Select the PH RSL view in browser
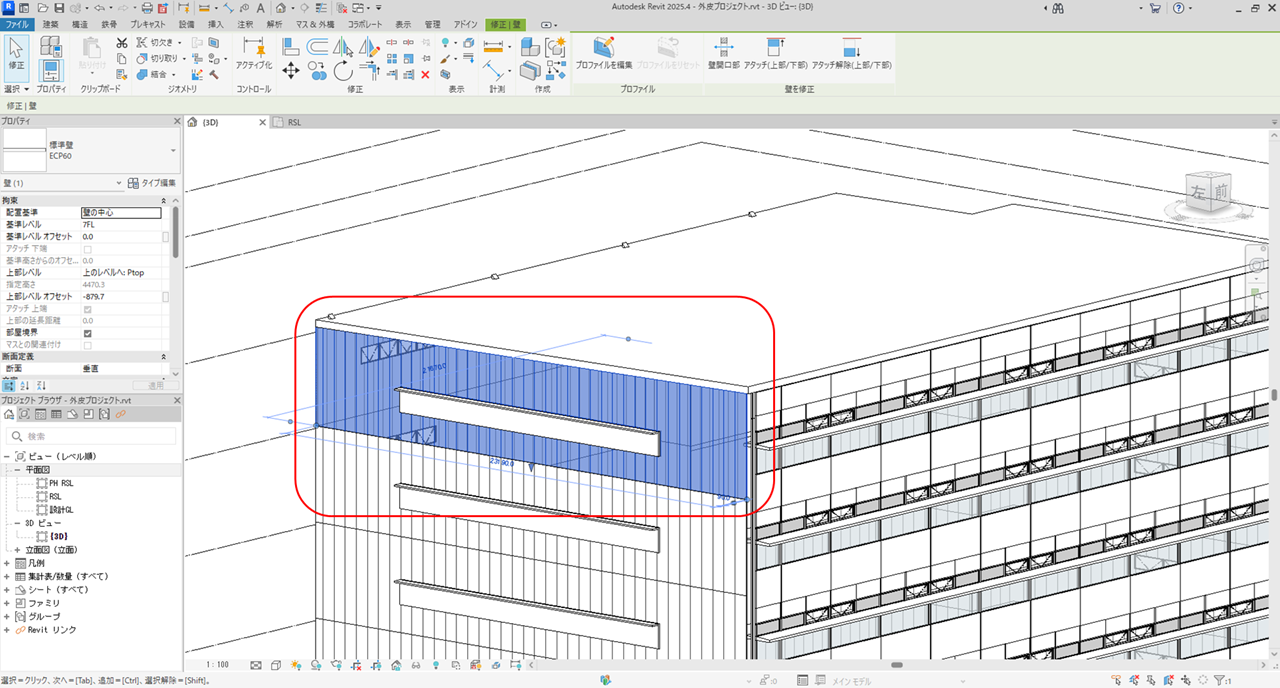This screenshot has height=688, width=1280. pos(61,483)
